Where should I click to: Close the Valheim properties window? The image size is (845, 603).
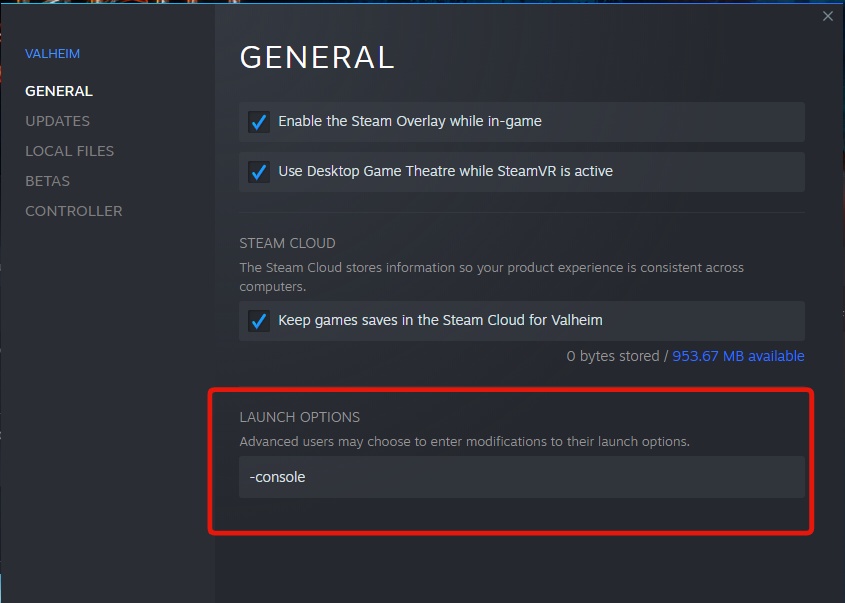tap(827, 16)
